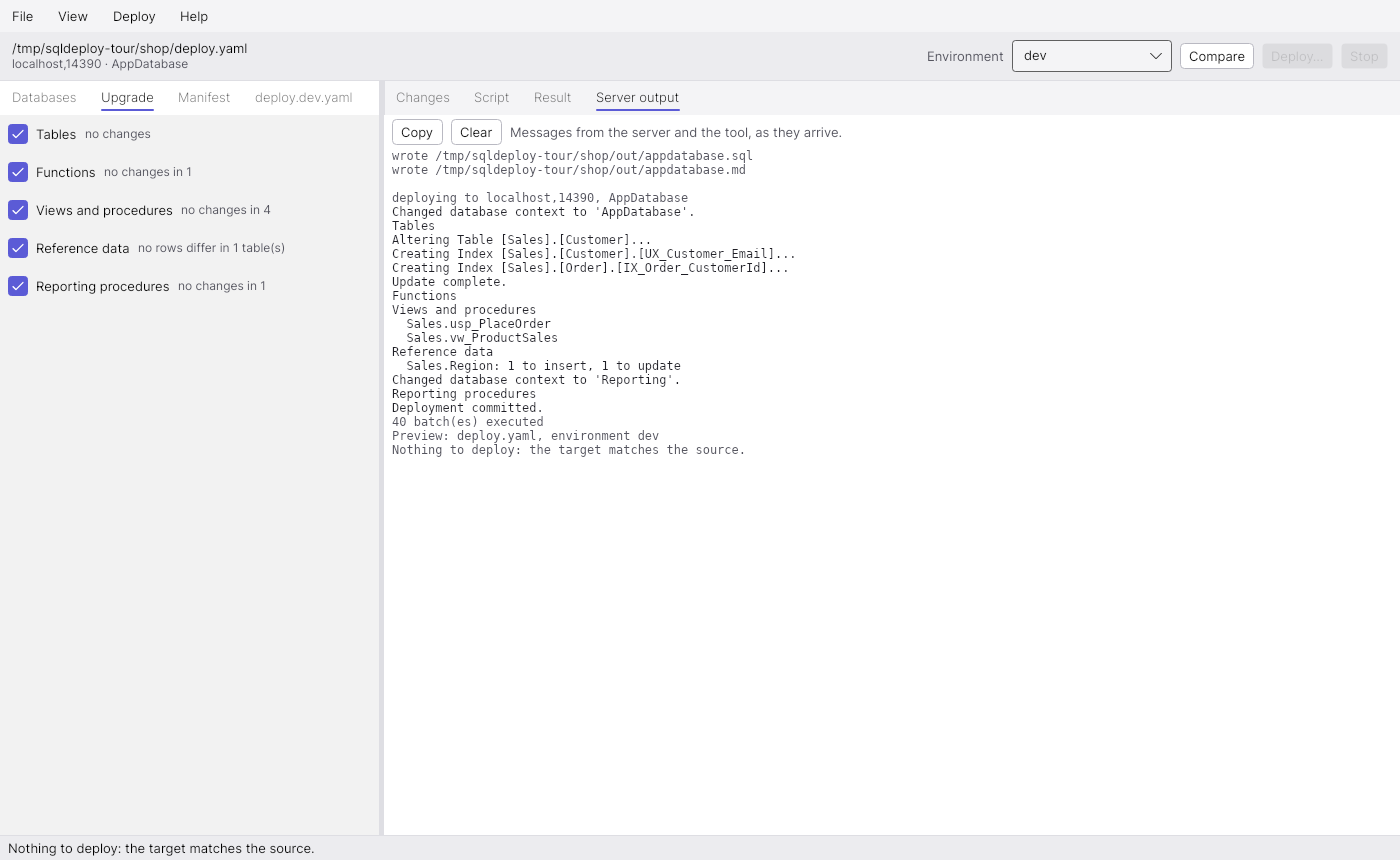Open the Script tab
1400x860 pixels.
pos(491,97)
